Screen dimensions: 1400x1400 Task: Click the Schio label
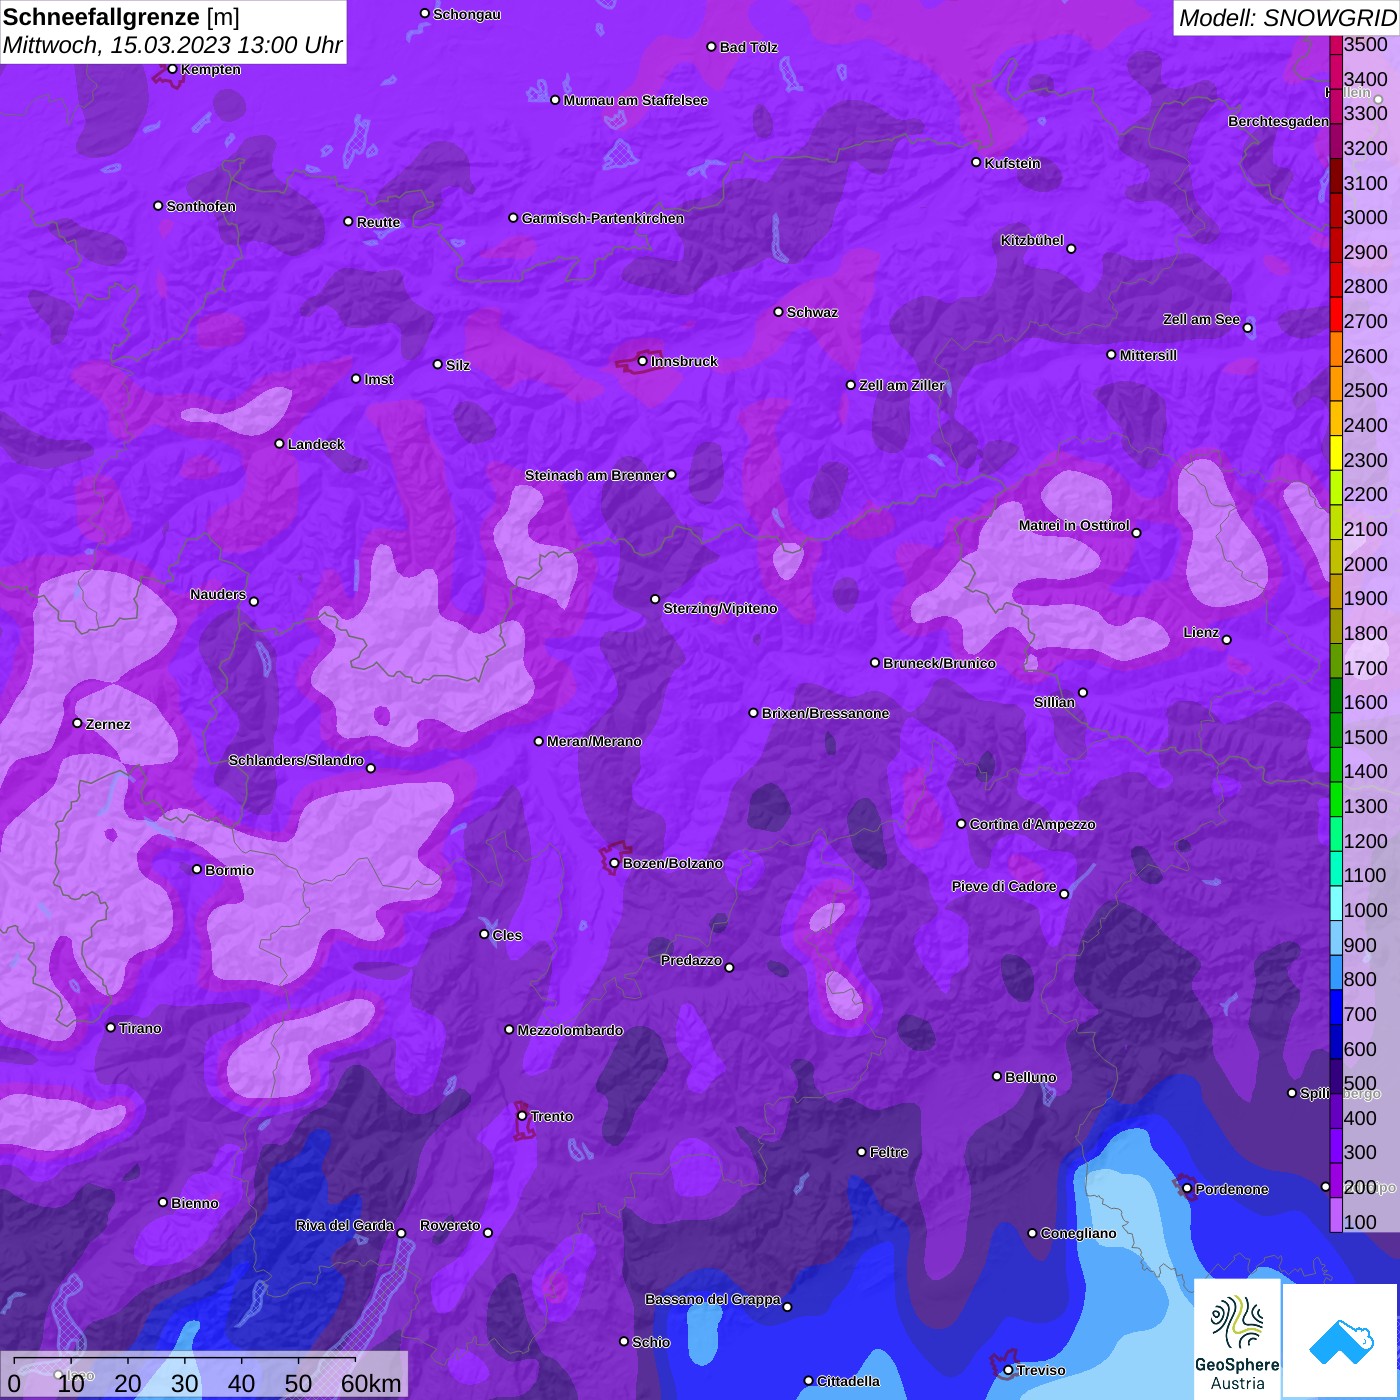651,1342
